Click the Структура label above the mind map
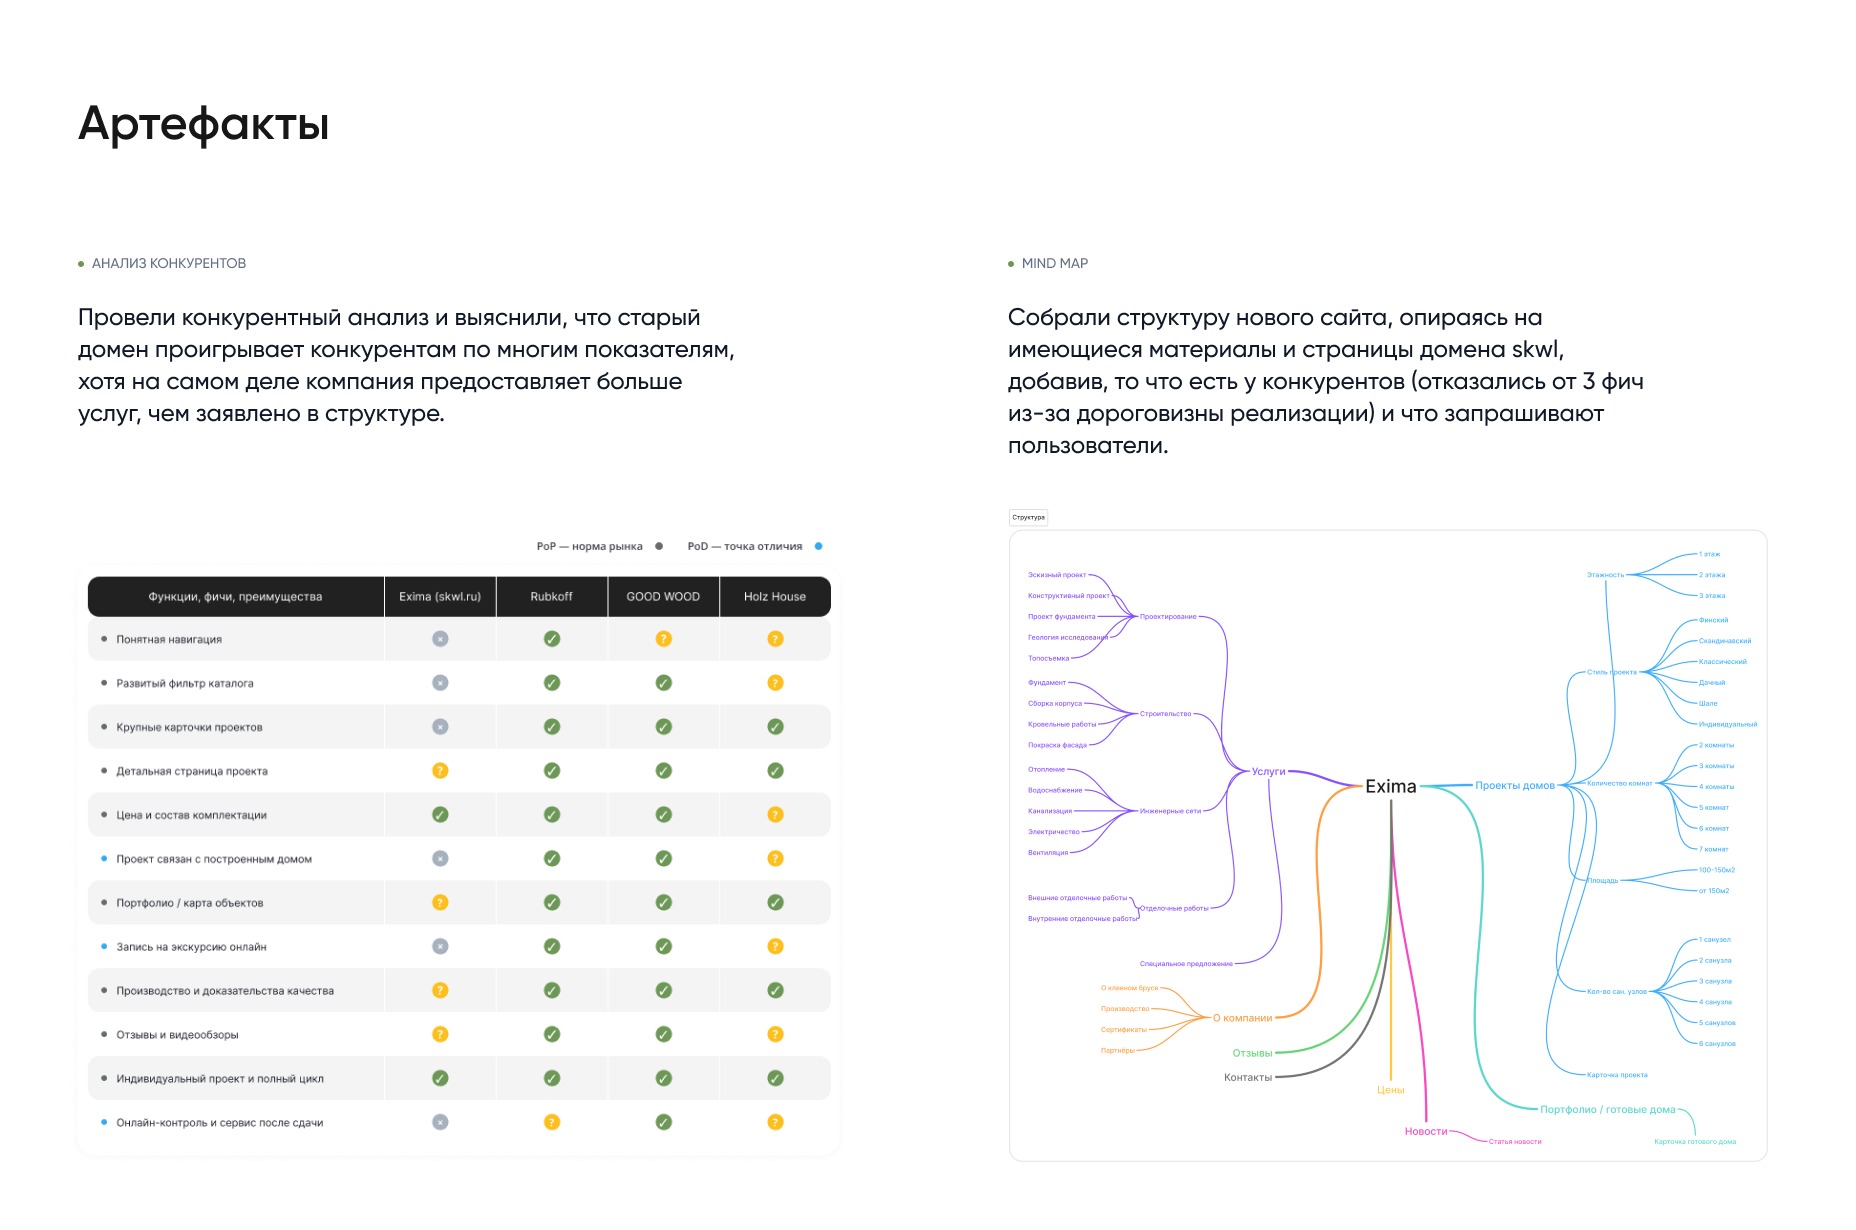 click(x=1028, y=518)
